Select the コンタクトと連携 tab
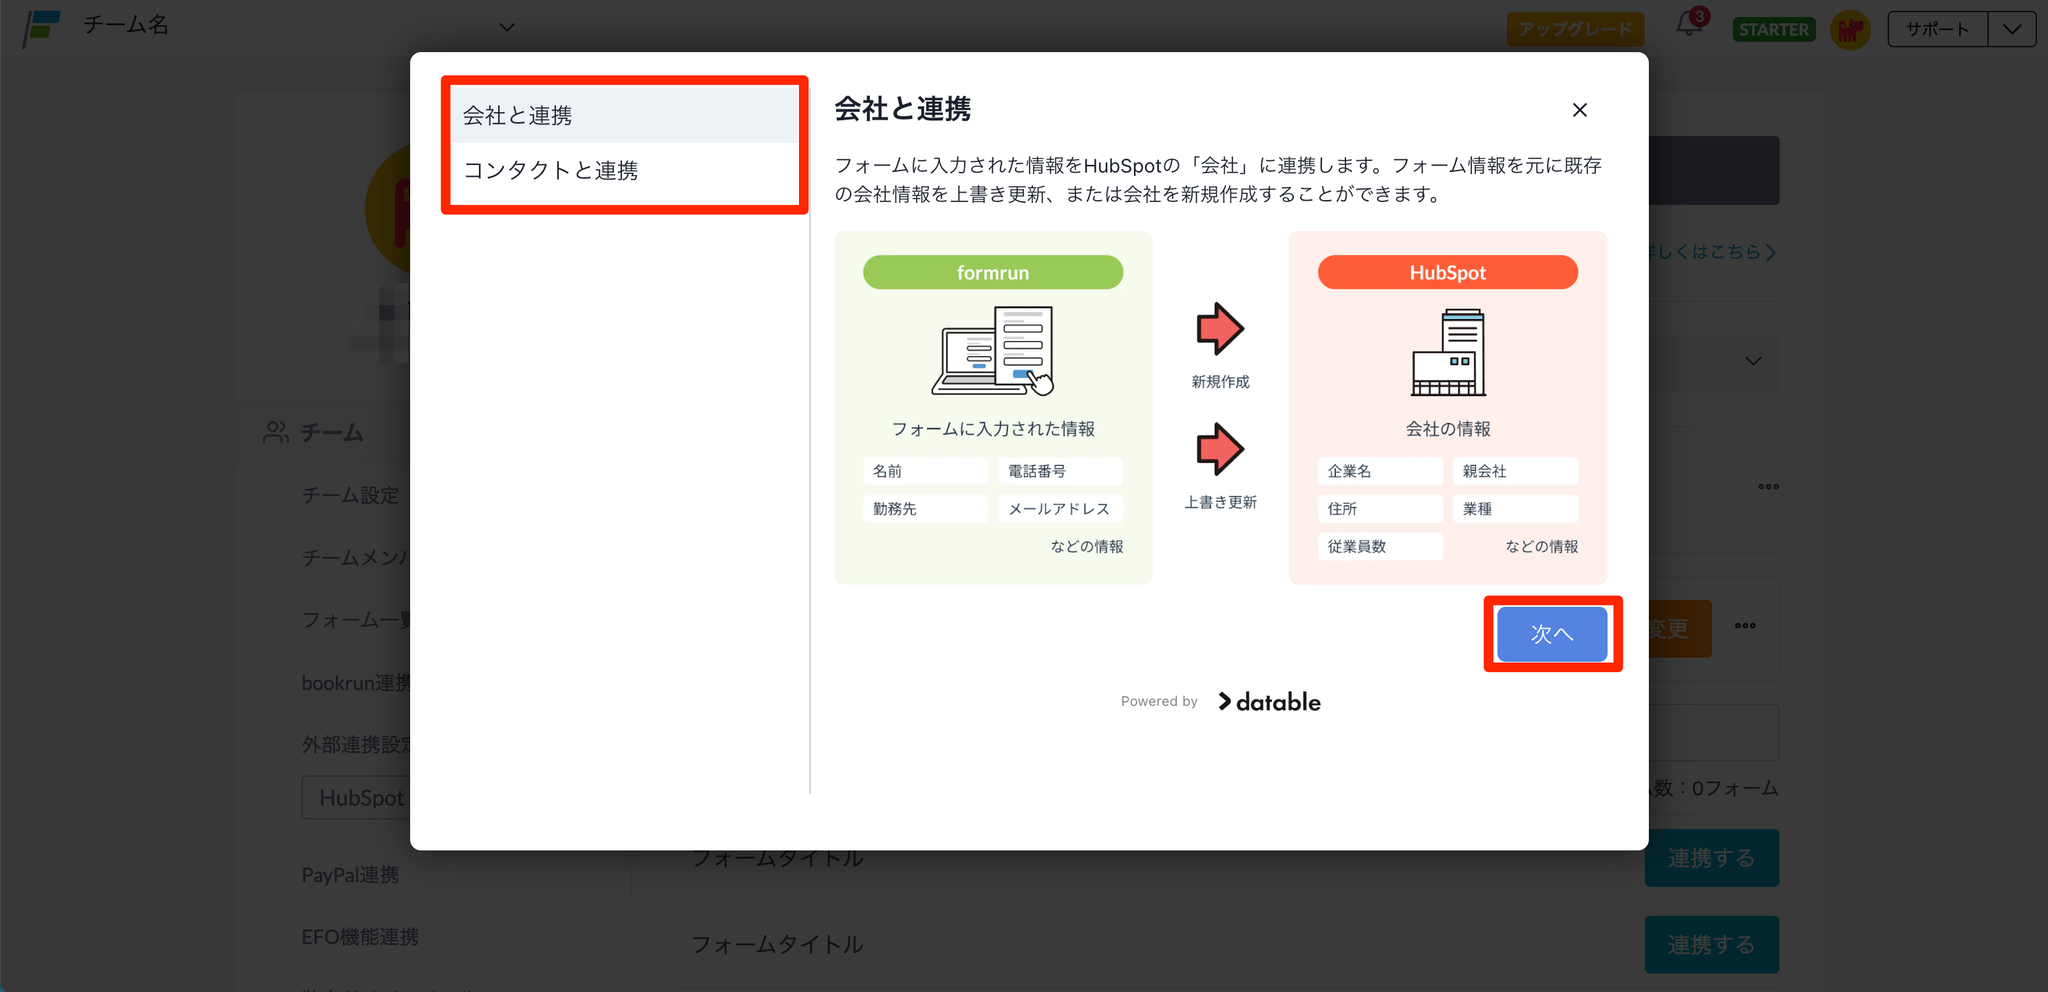The width and height of the screenshot is (2048, 992). 624,171
